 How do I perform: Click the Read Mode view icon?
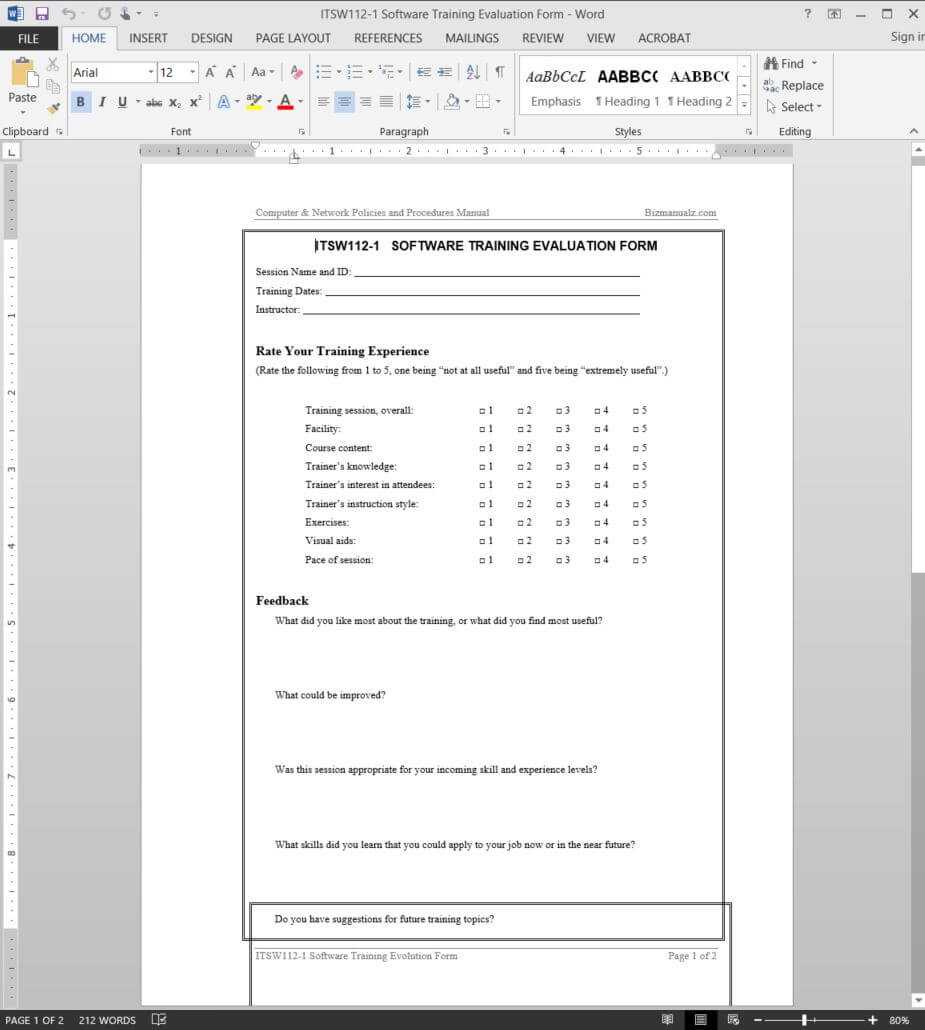tap(667, 1019)
